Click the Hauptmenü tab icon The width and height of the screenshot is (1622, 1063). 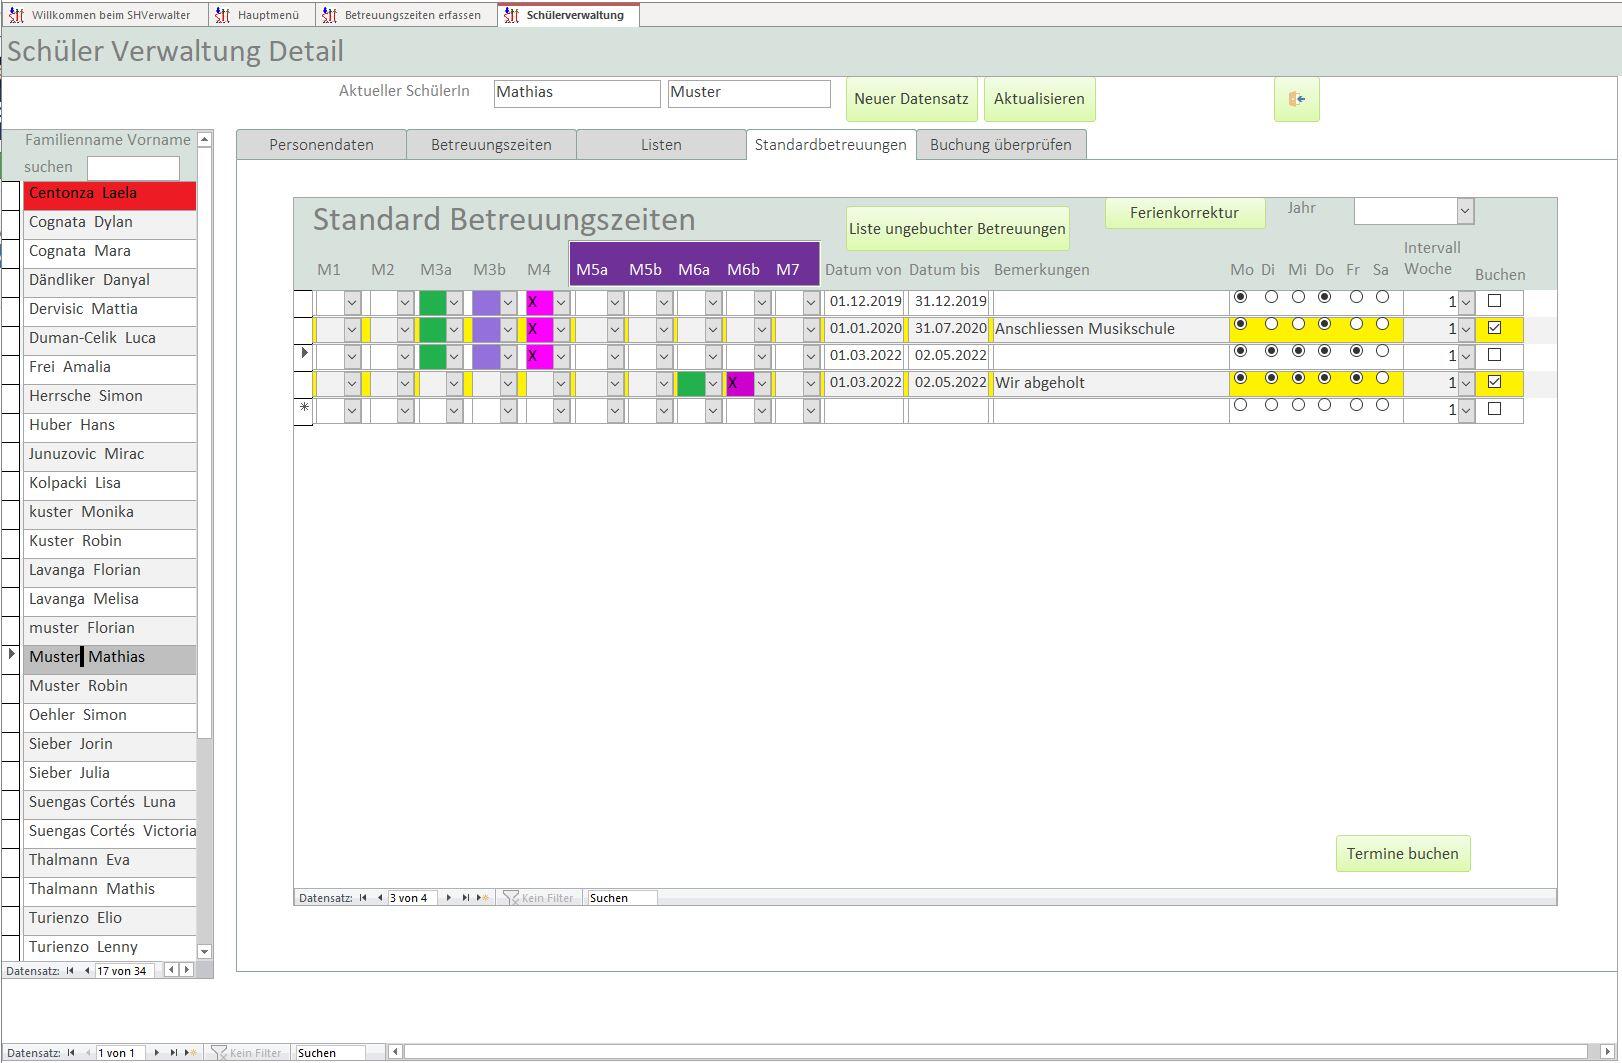click(x=223, y=15)
